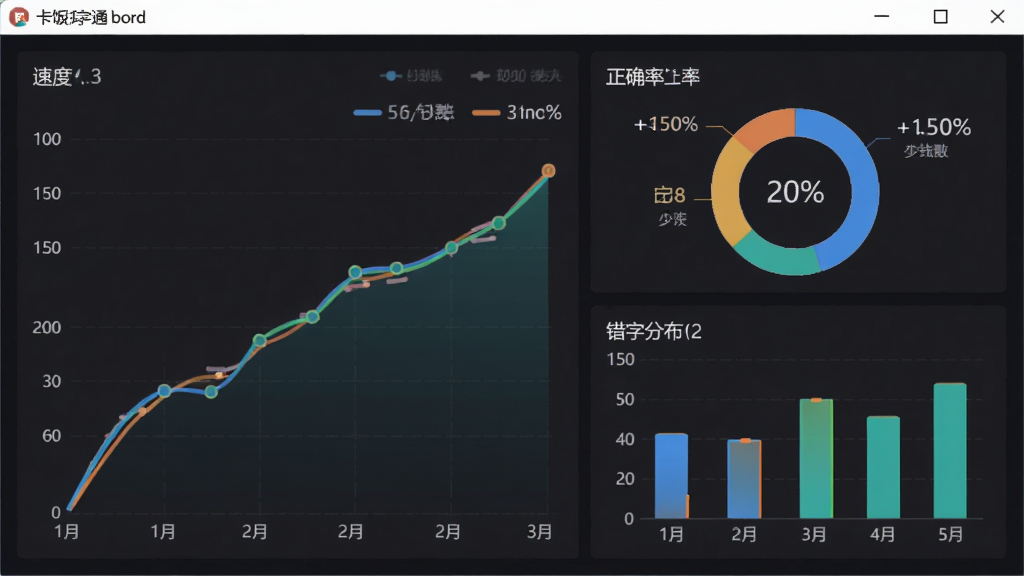Click the 100 y-axis label on the line chart
Screen dimensions: 1024x576
[47, 139]
